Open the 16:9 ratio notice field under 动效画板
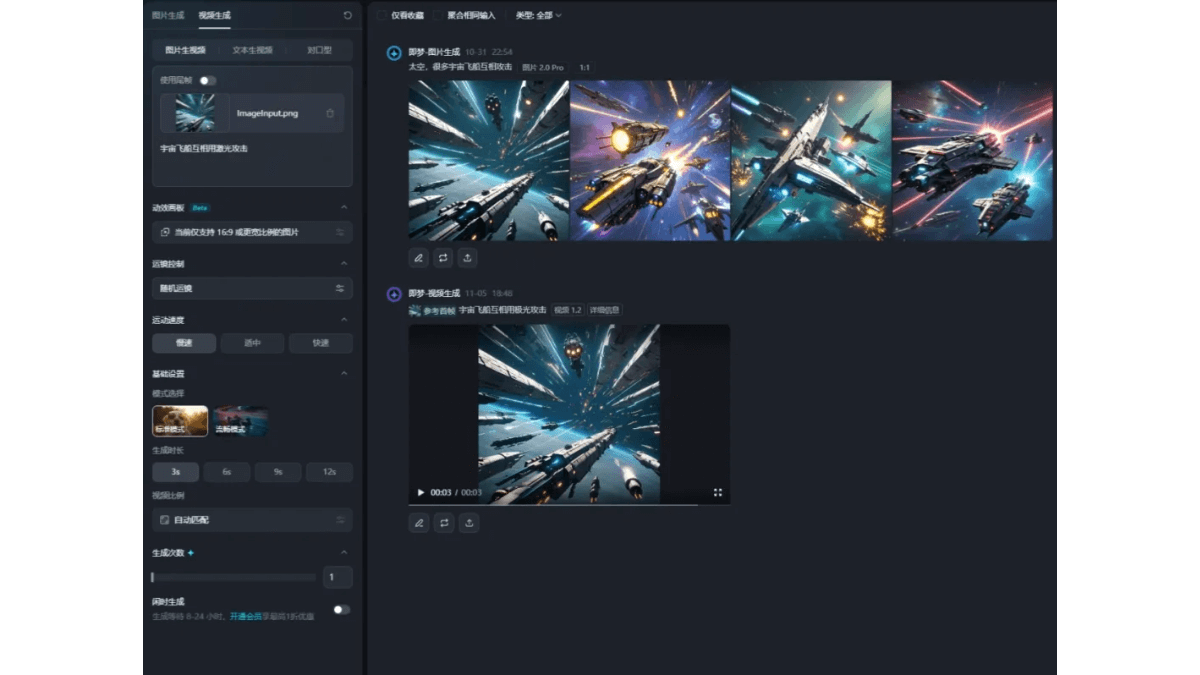1200x675 pixels. pyautogui.click(x=252, y=232)
